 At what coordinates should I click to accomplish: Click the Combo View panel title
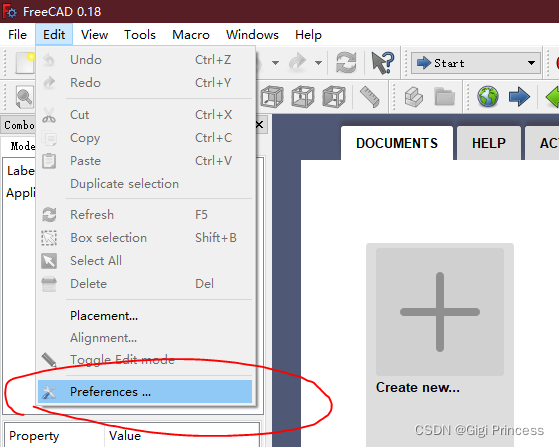pyautogui.click(x=19, y=125)
